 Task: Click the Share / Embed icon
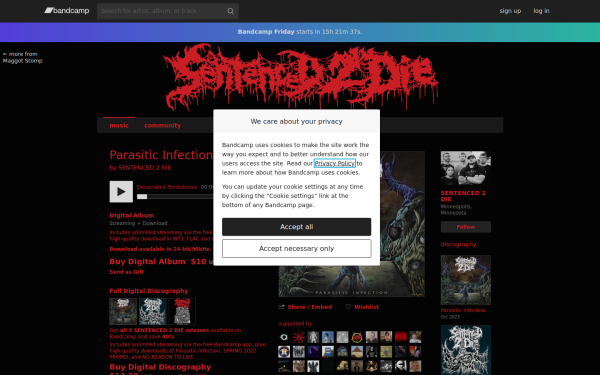(x=282, y=307)
